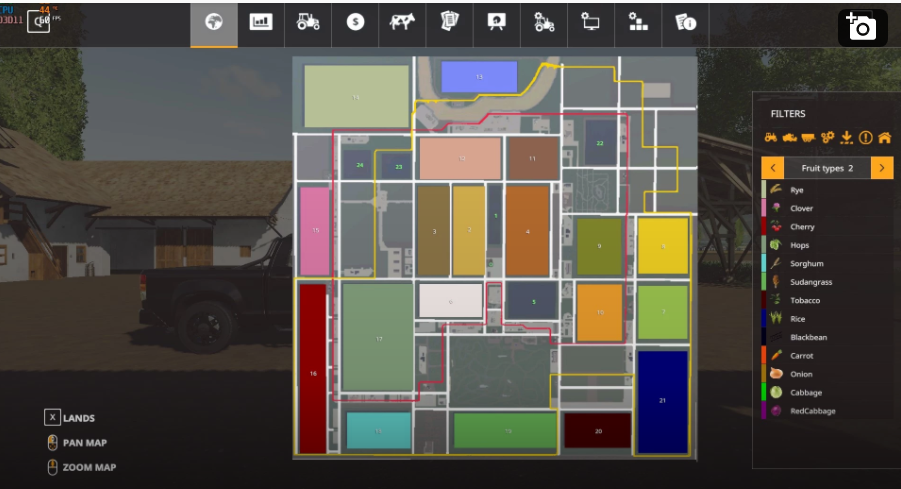
Task: Select dark blue field 21 on map
Action: [x=662, y=400]
